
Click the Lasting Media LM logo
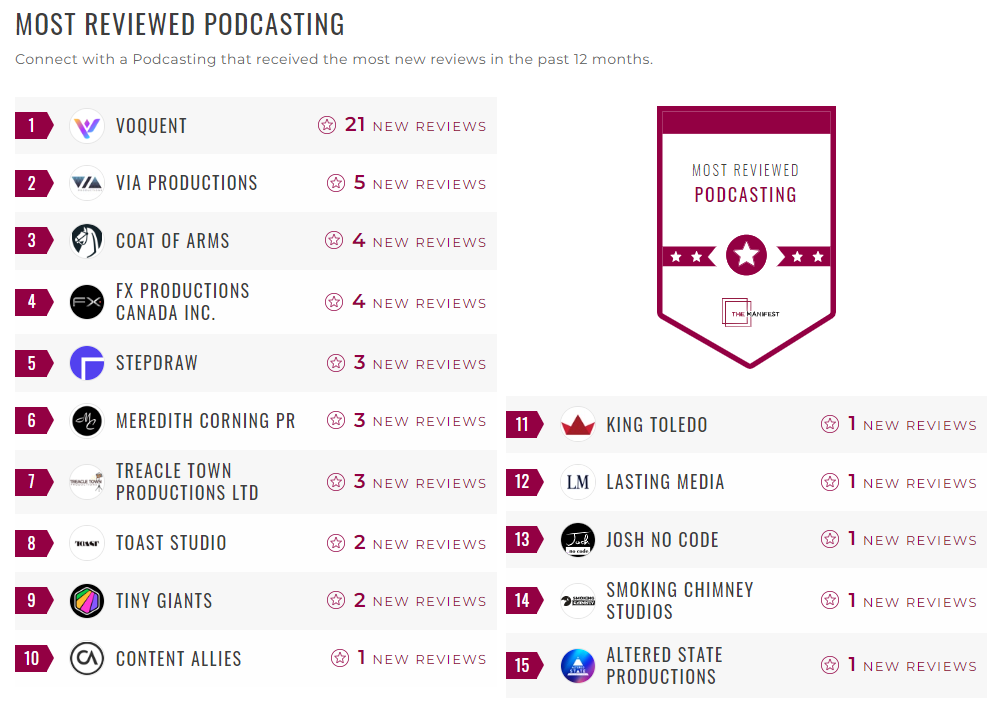(x=578, y=482)
